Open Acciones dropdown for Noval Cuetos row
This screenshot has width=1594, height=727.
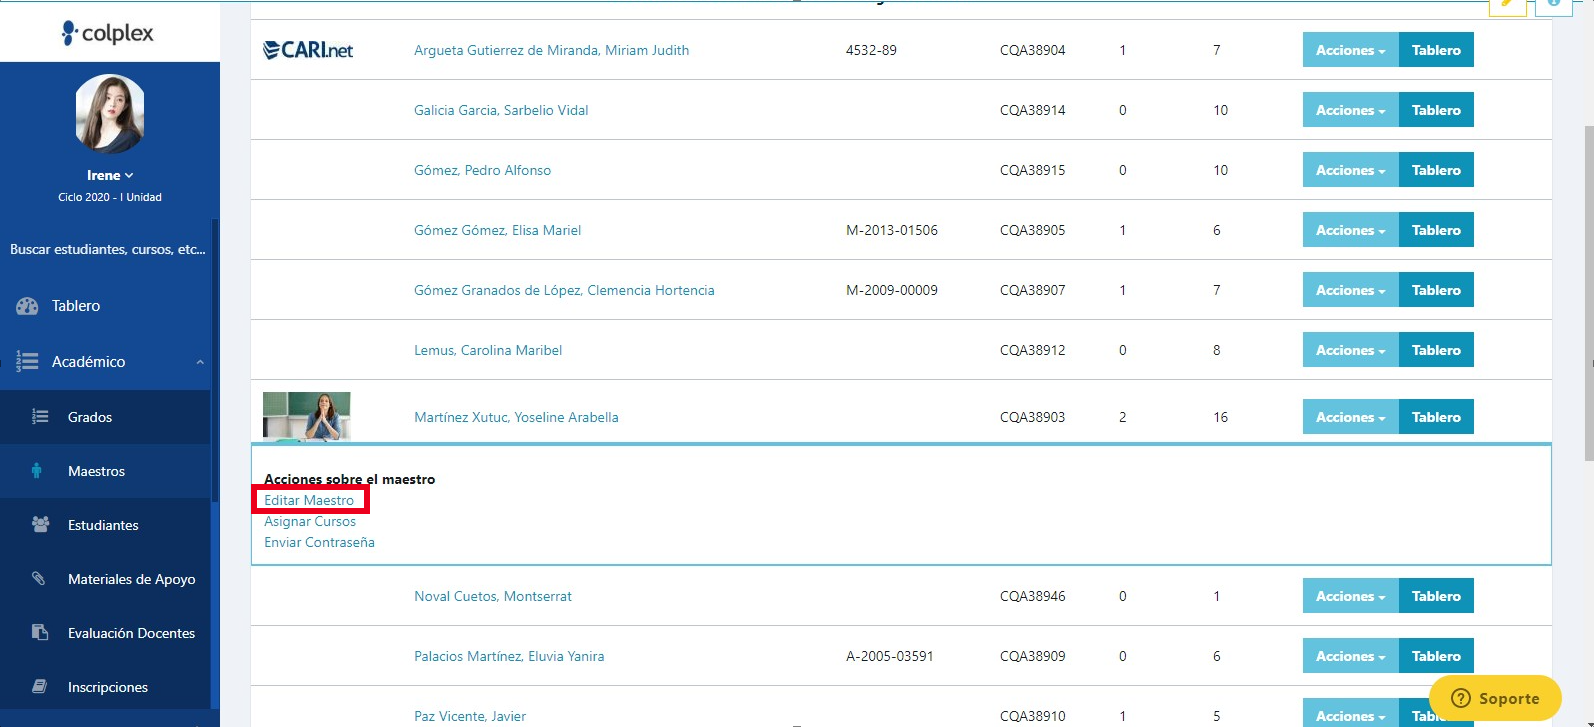(1350, 596)
